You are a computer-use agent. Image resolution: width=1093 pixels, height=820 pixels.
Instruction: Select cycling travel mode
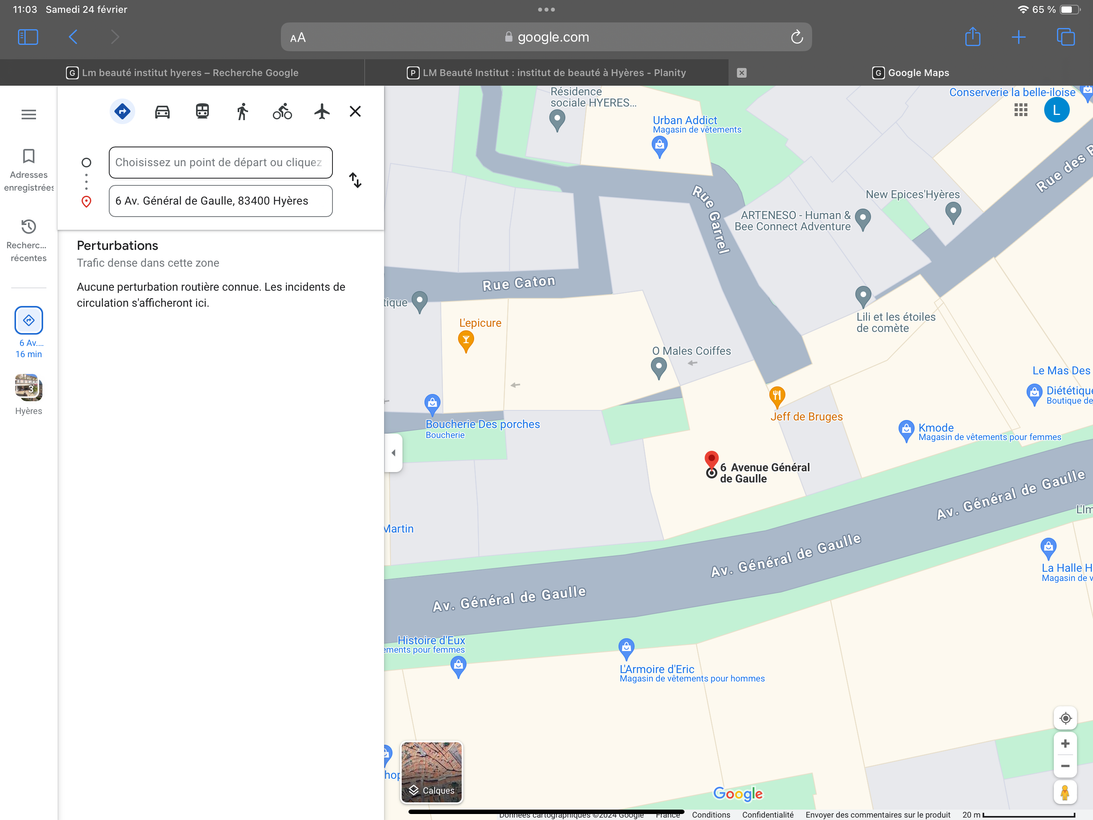tap(282, 112)
